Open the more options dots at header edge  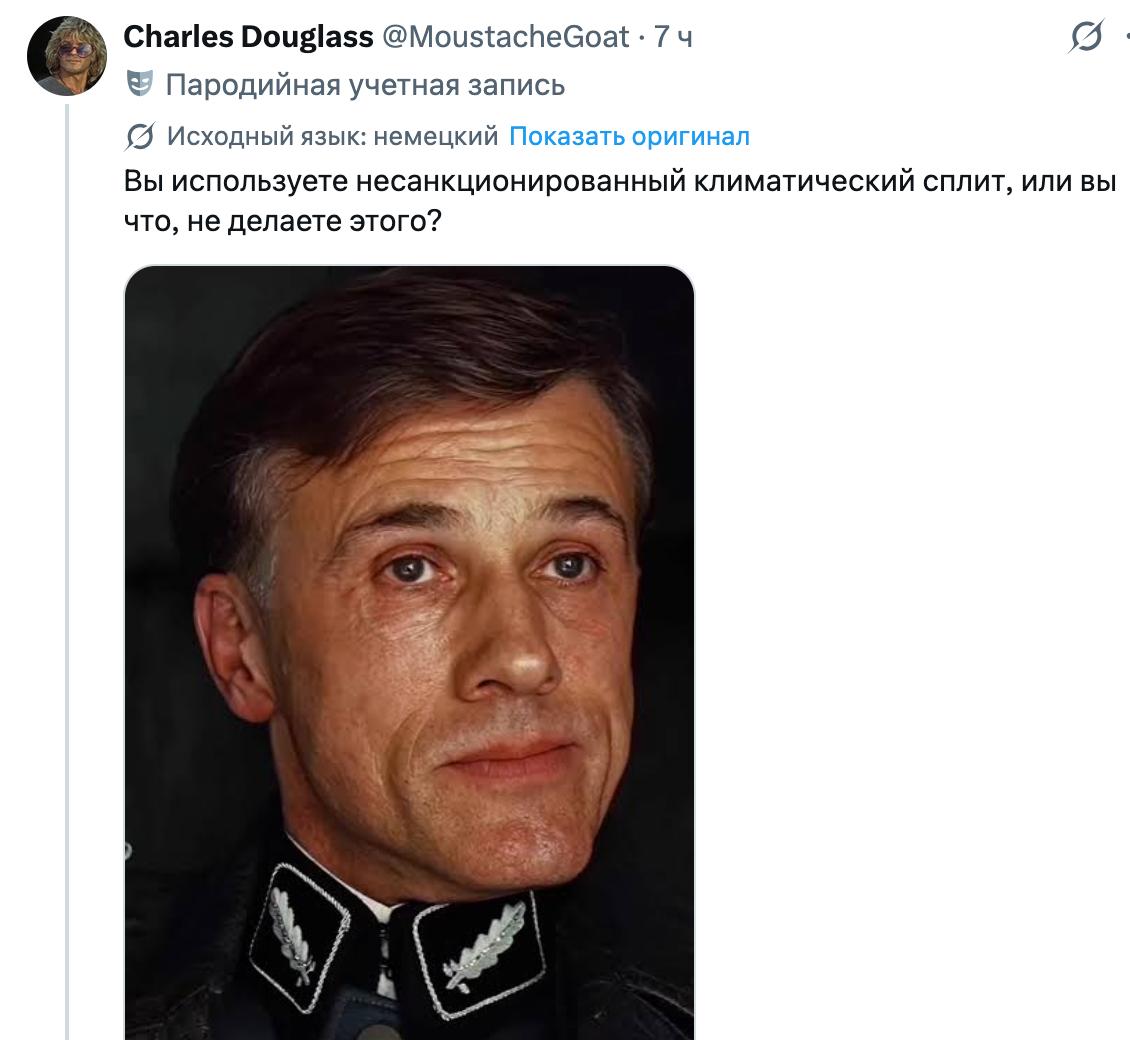[x=1126, y=36]
